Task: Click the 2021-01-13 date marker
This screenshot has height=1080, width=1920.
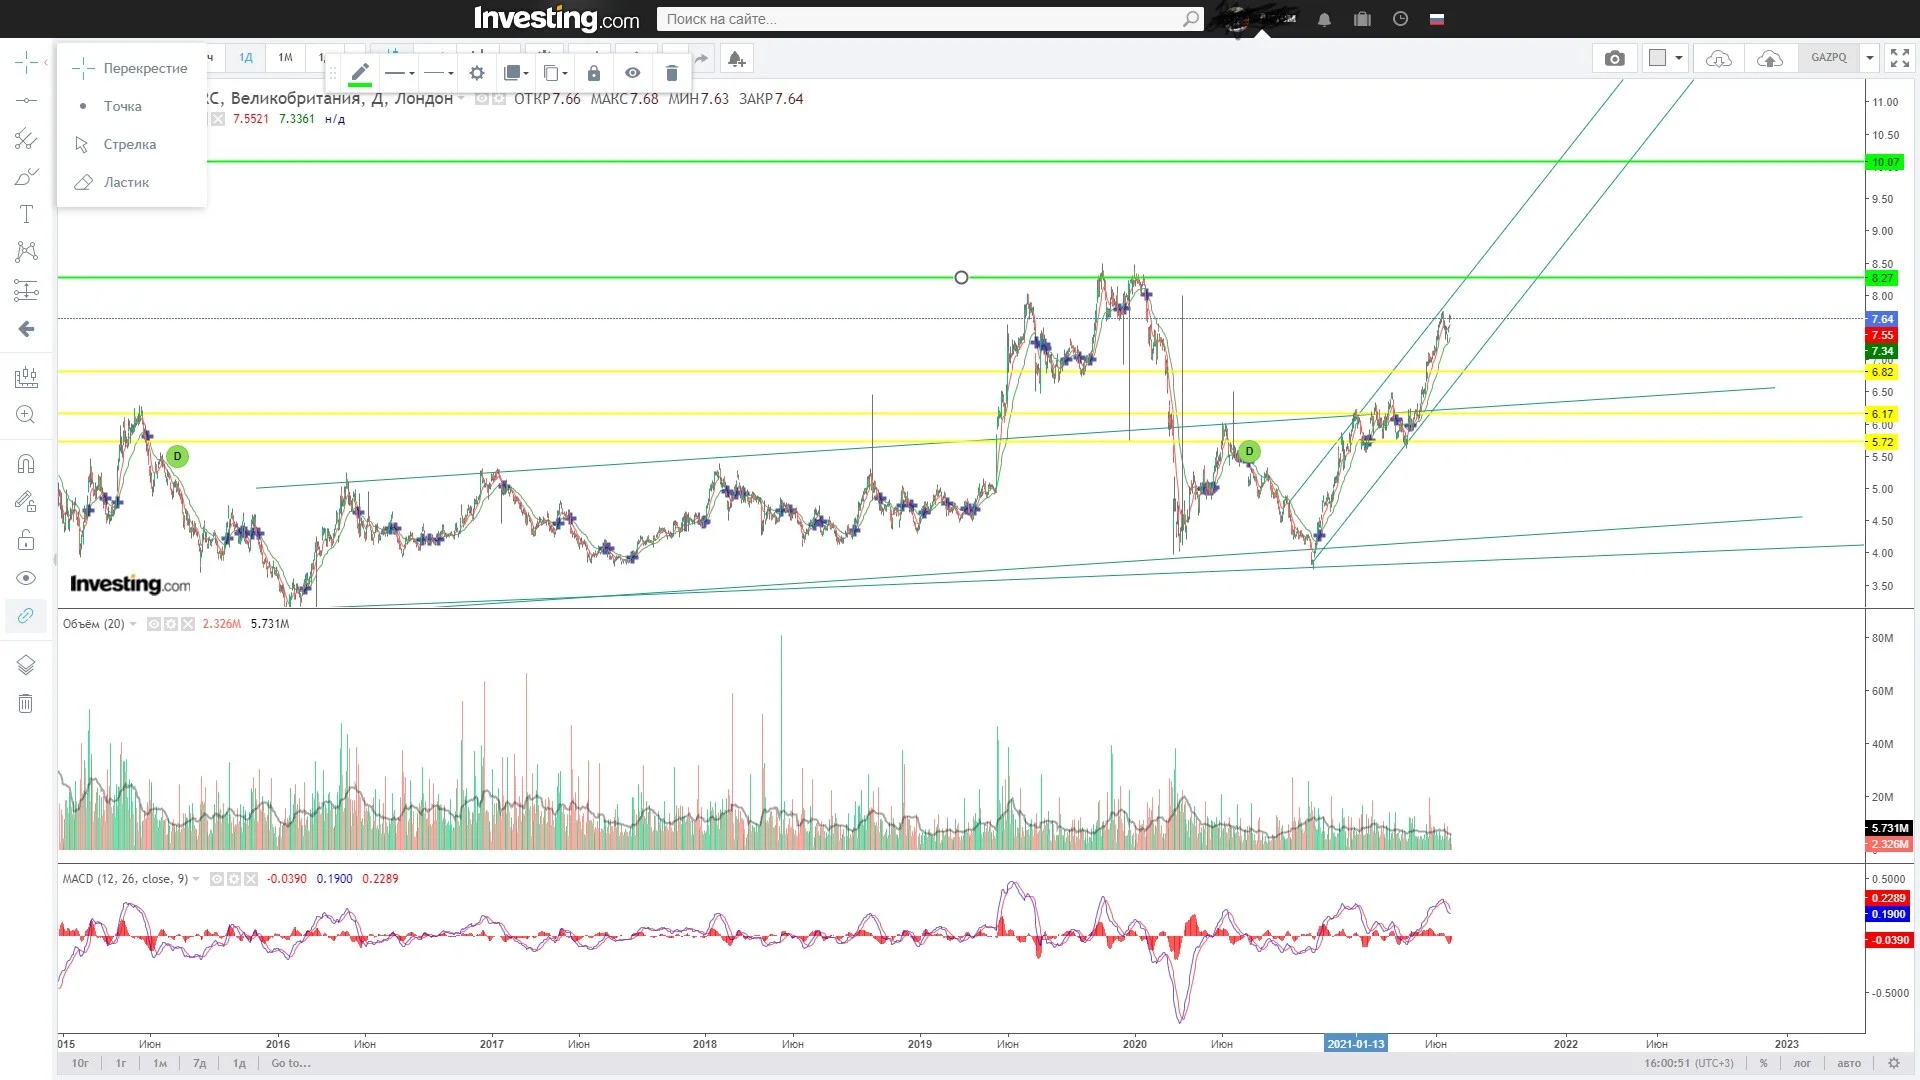Action: pos(1356,1044)
